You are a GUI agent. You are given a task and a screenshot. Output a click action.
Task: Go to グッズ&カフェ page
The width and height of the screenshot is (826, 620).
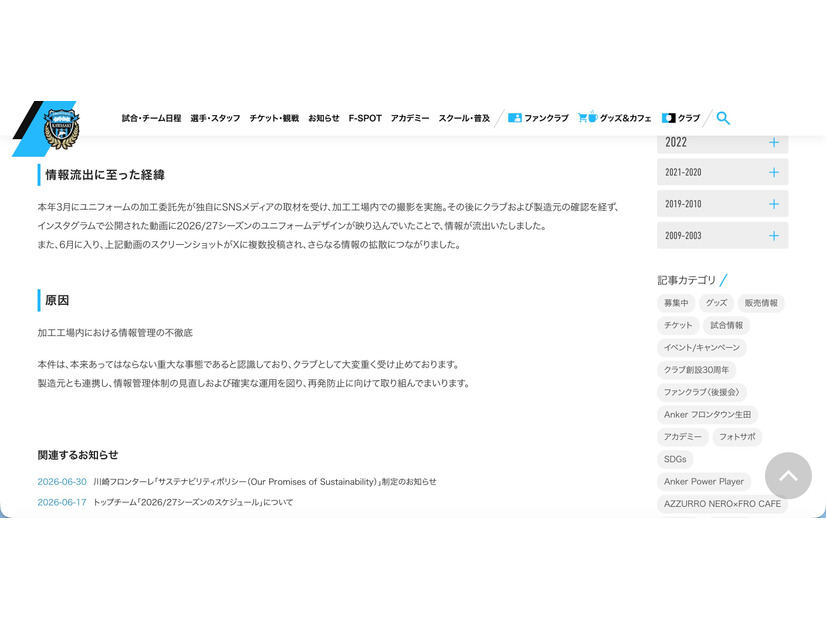625,118
